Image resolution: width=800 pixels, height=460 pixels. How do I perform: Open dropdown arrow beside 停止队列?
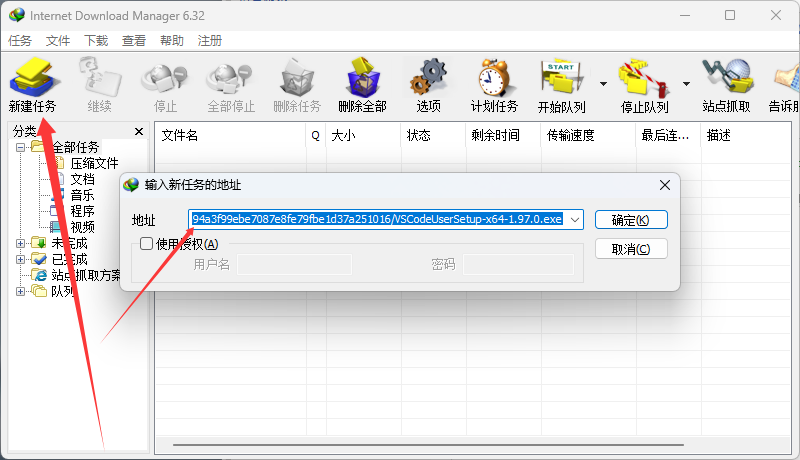(687, 84)
